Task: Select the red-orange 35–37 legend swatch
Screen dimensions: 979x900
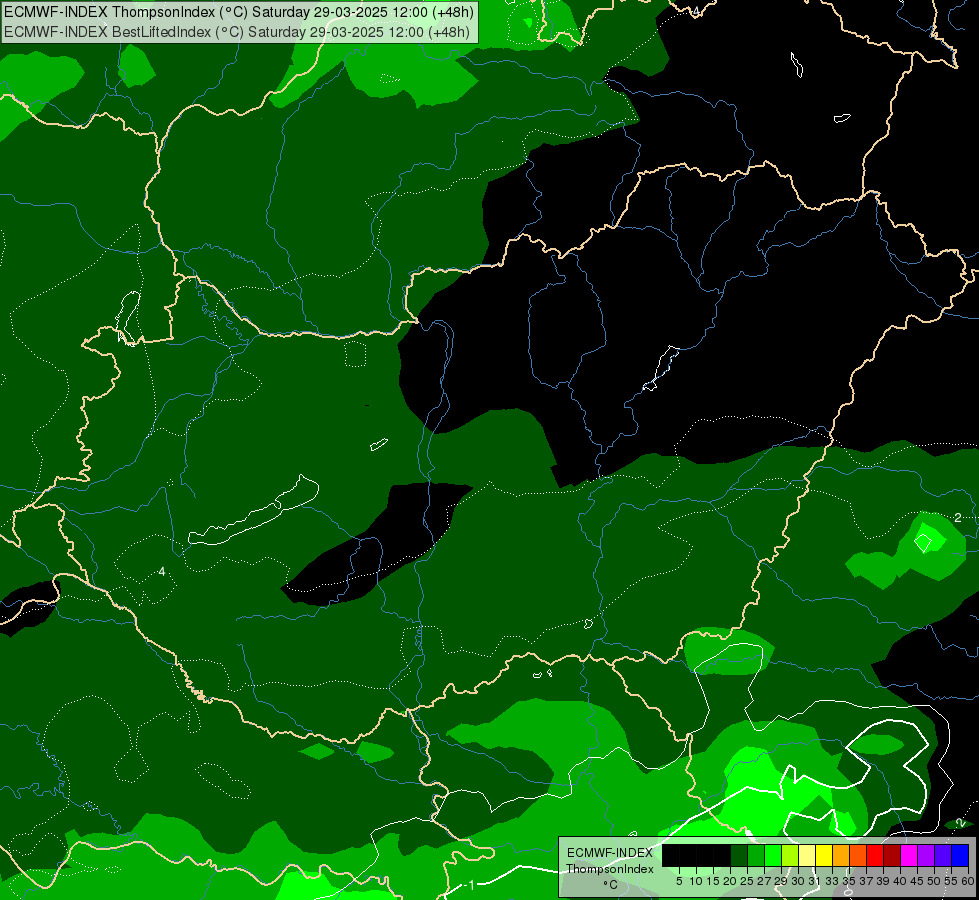Action: pos(858,855)
